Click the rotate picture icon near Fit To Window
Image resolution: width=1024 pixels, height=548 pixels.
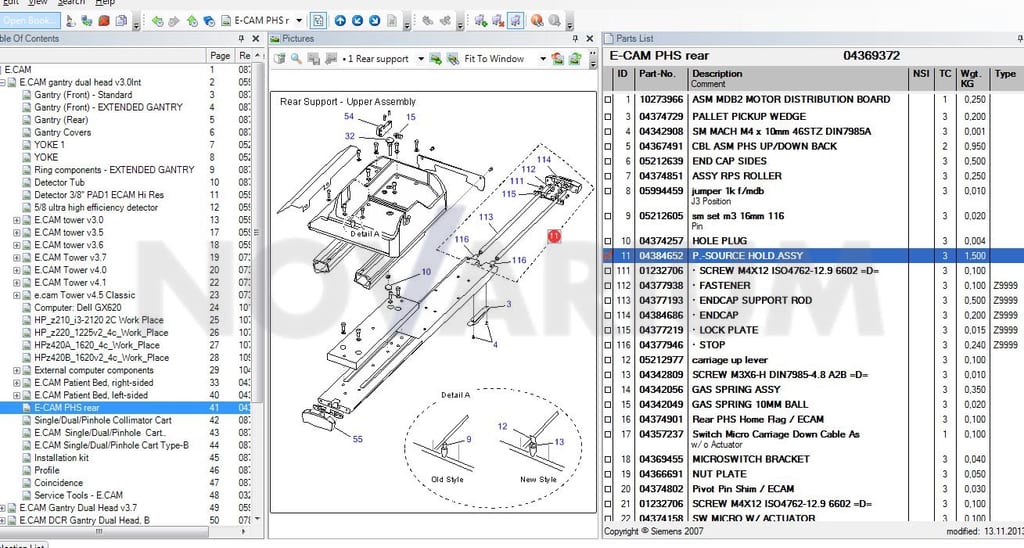click(x=557, y=59)
